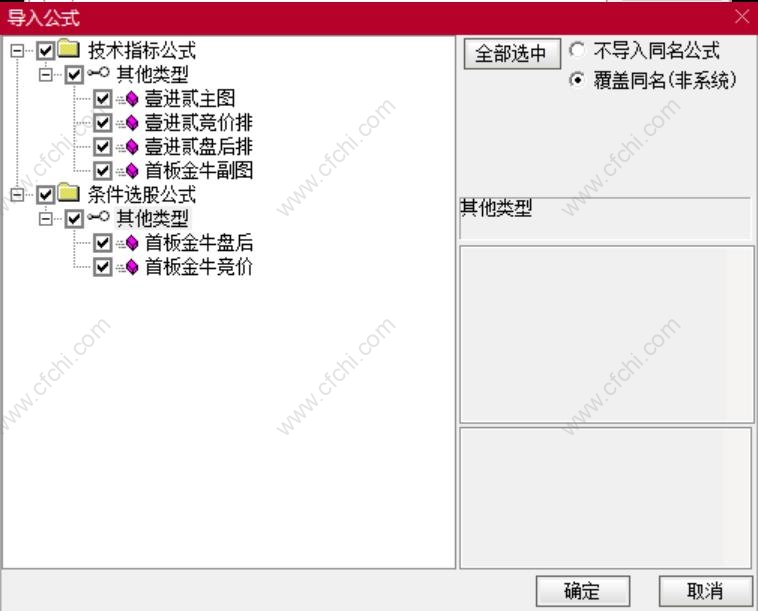Click the key icon of 其他类型 under 技术指标公式
Screen dimensions: 758x611
(99, 73)
